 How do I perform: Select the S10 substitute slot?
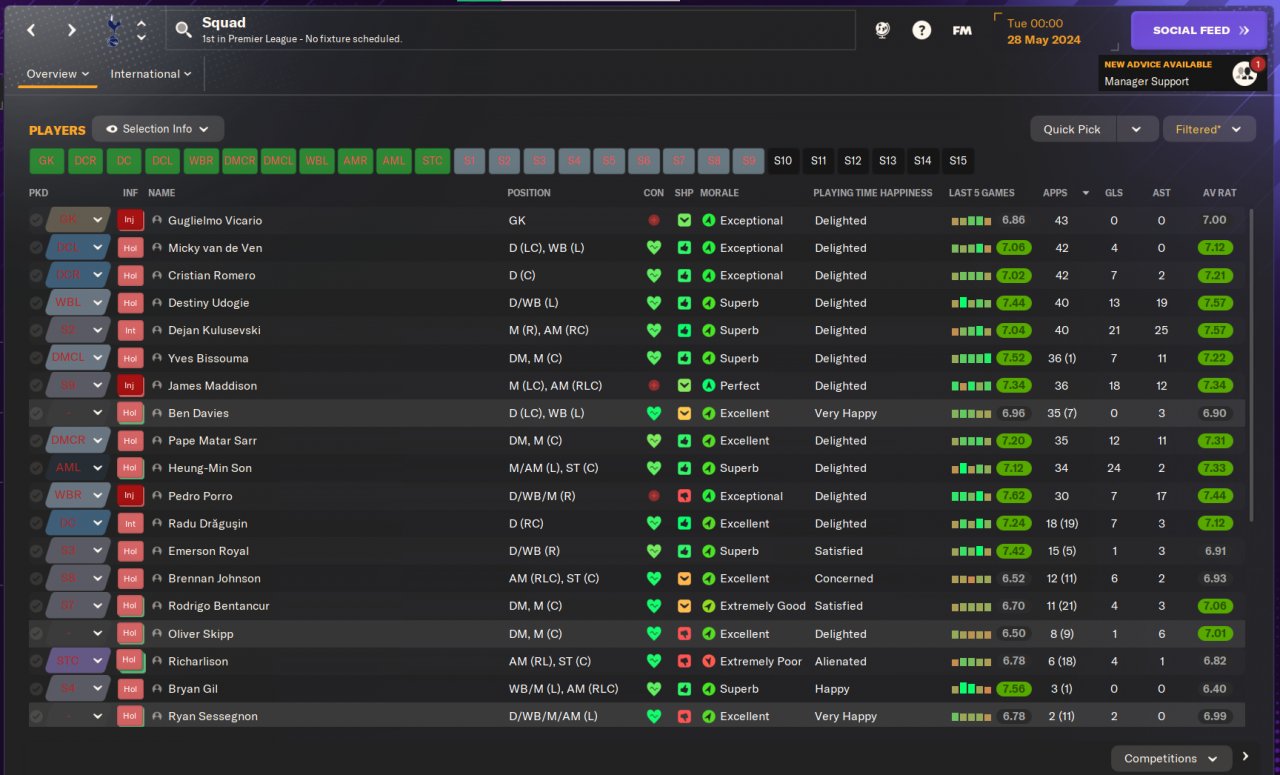pos(783,161)
